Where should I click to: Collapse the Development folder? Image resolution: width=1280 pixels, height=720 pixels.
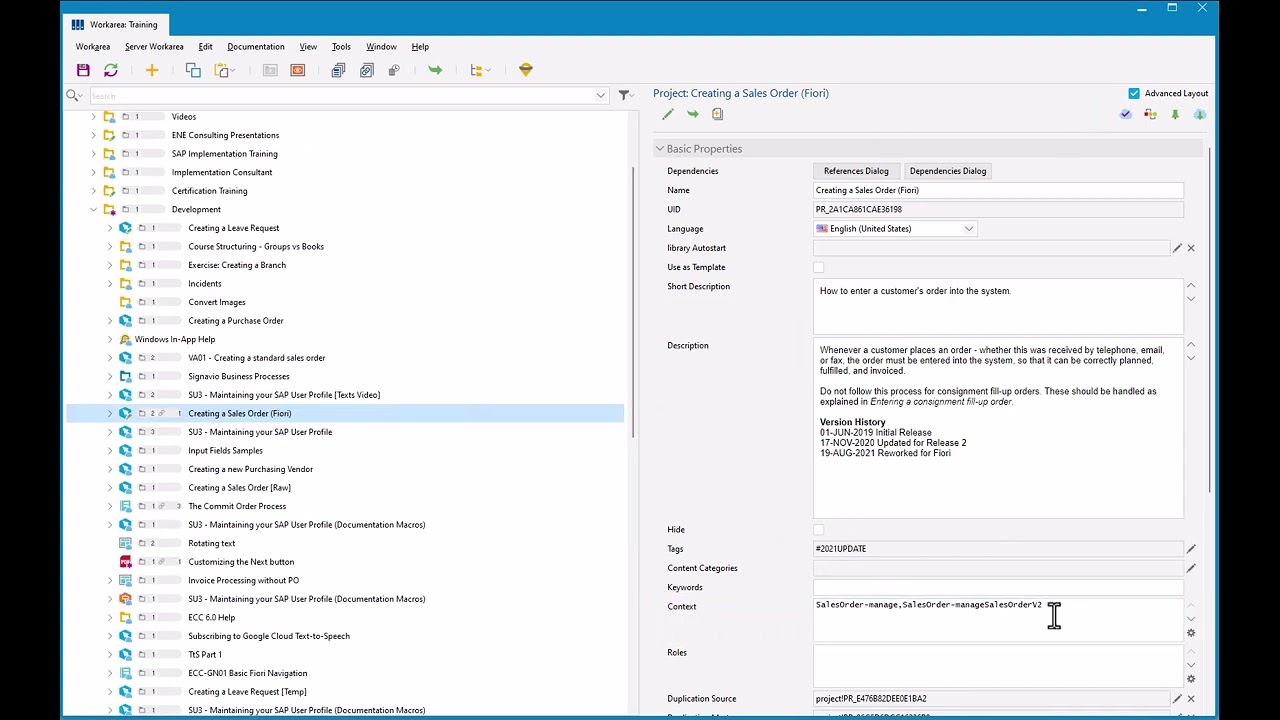(x=94, y=210)
